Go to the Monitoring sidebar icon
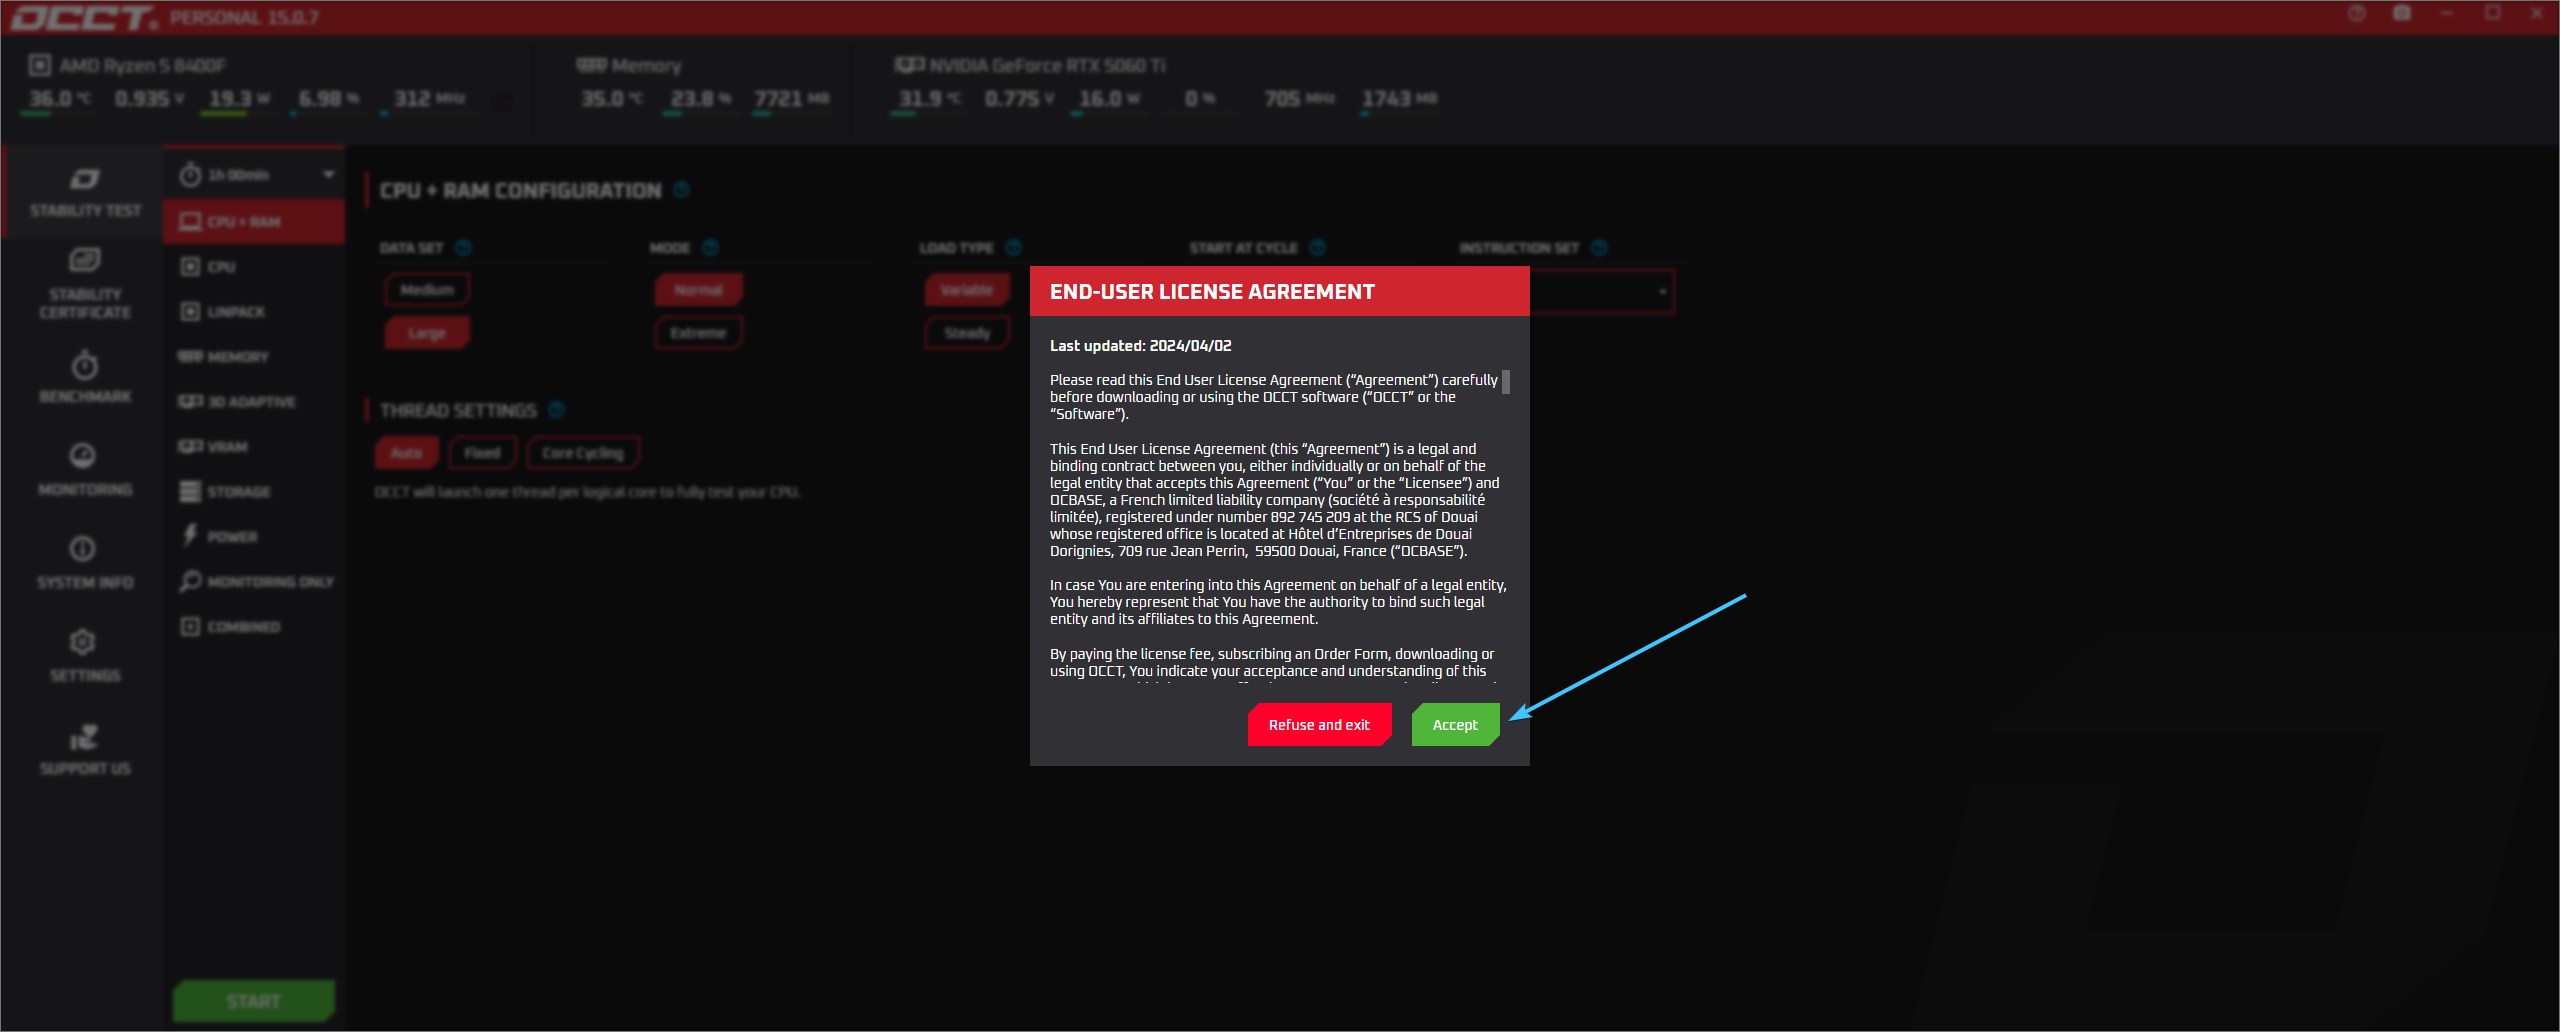The width and height of the screenshot is (2560, 1032). click(x=85, y=468)
